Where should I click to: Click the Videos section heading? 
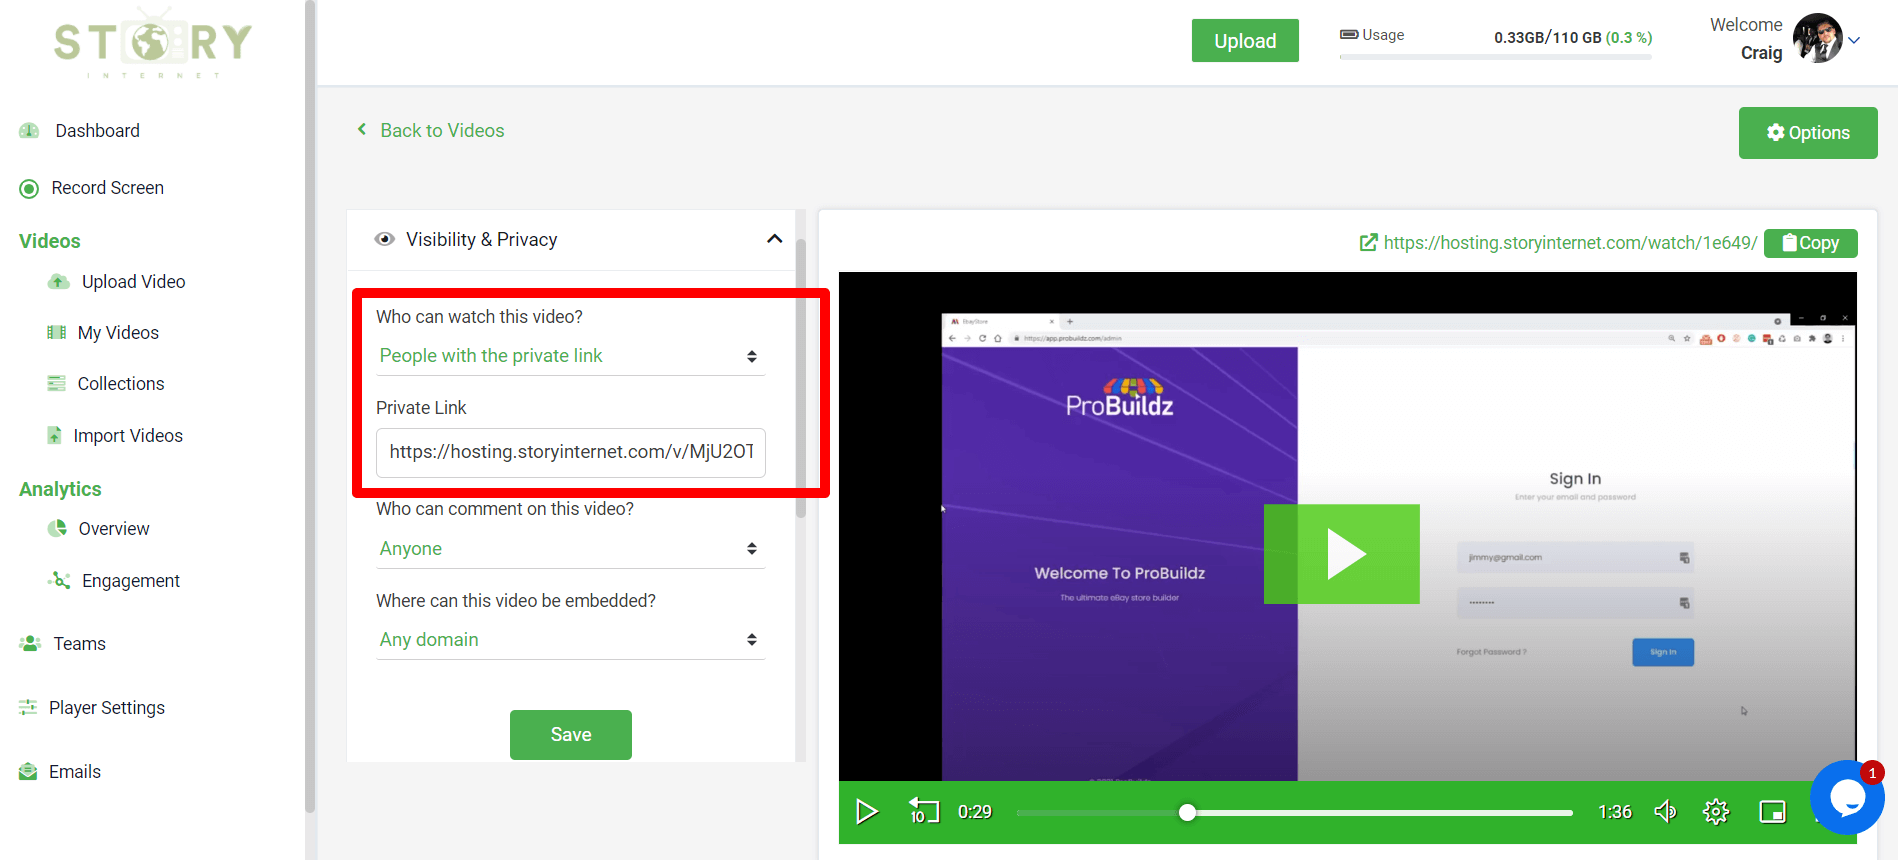tap(50, 241)
